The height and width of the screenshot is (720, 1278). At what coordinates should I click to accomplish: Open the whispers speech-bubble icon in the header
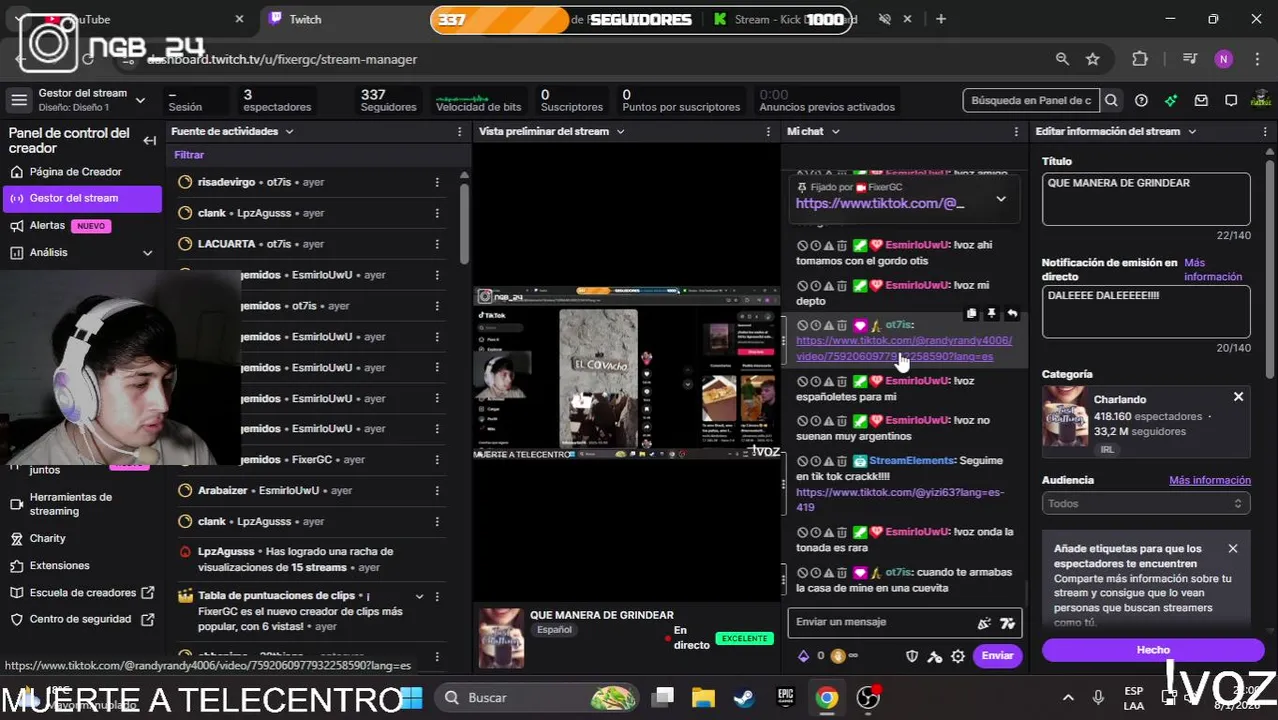click(x=1231, y=100)
